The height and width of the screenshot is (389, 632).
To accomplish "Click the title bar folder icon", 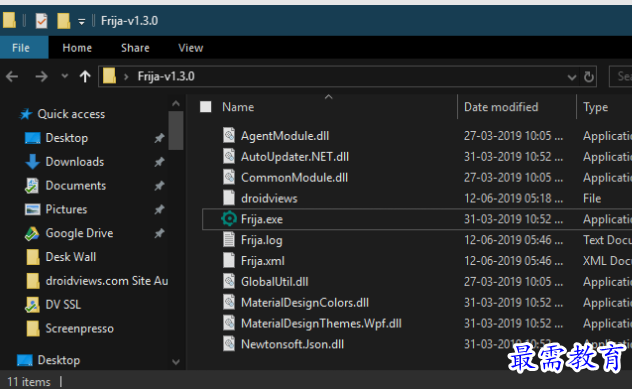I will click(x=9, y=20).
